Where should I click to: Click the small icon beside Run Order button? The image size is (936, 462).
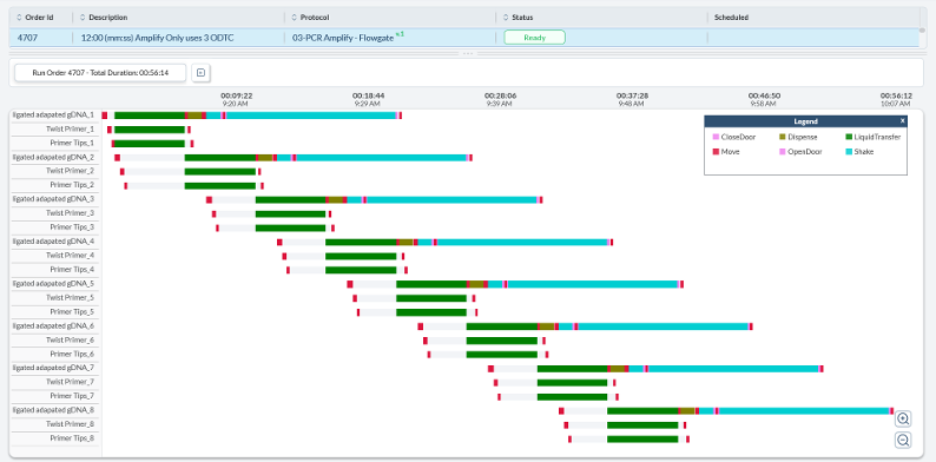(x=200, y=73)
